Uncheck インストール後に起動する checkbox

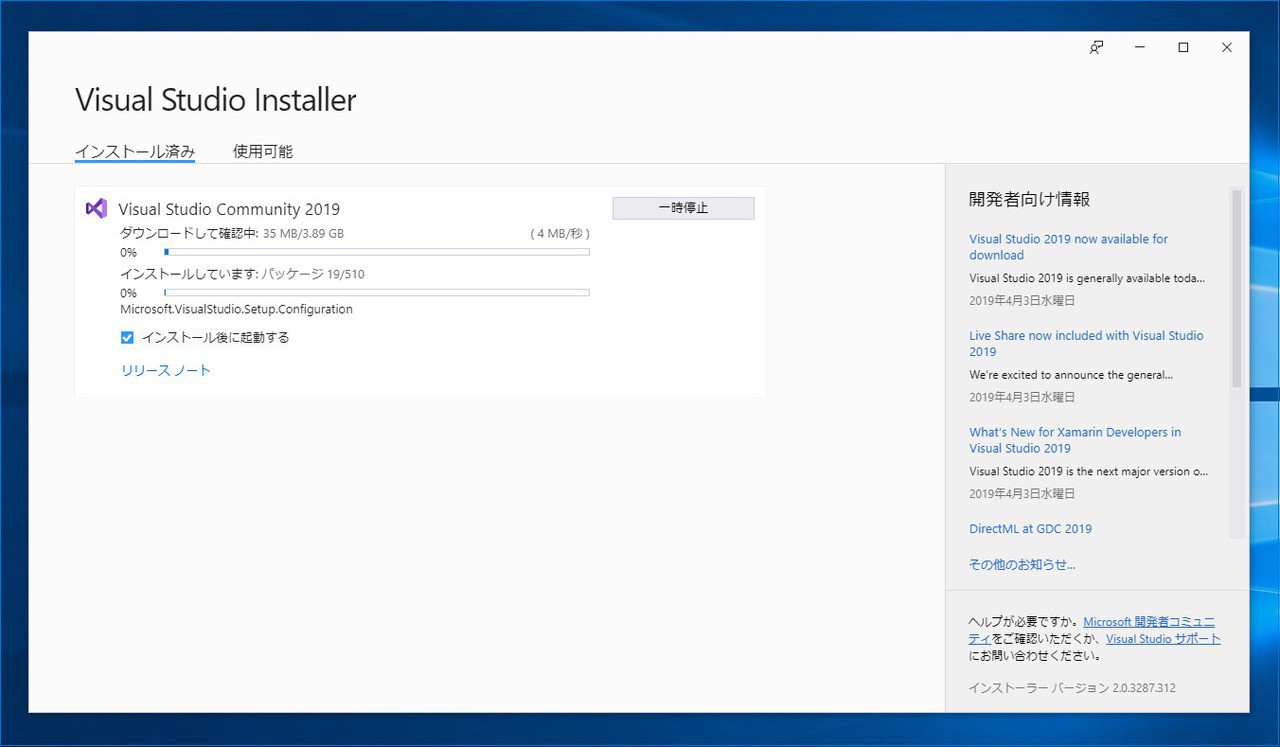pos(127,338)
